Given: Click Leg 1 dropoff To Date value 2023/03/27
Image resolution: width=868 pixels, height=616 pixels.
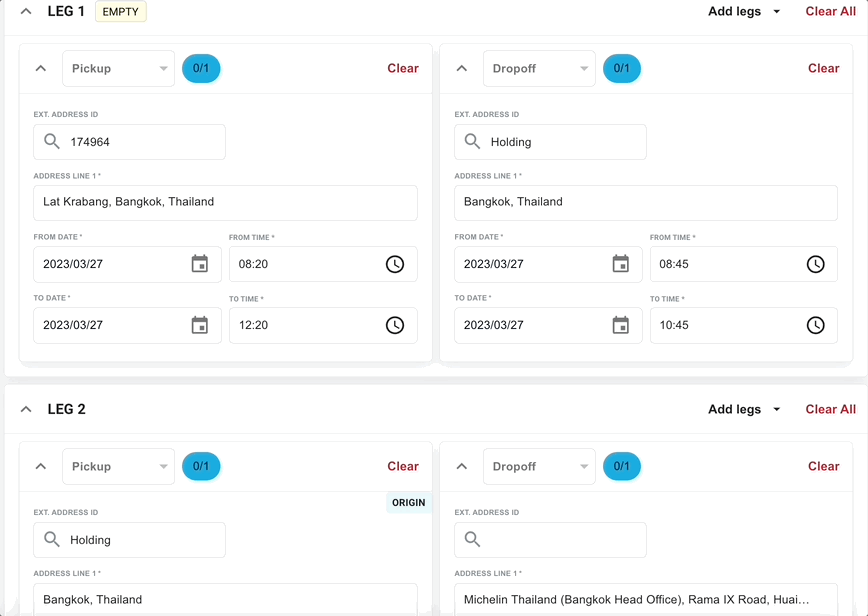Looking at the screenshot, I should (494, 325).
